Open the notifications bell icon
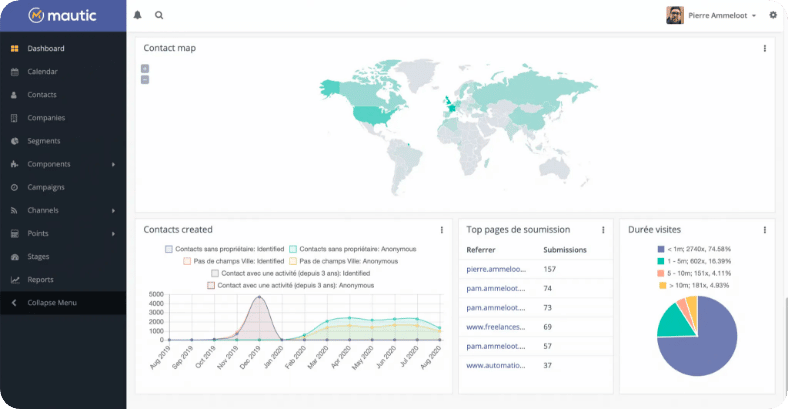 click(138, 15)
